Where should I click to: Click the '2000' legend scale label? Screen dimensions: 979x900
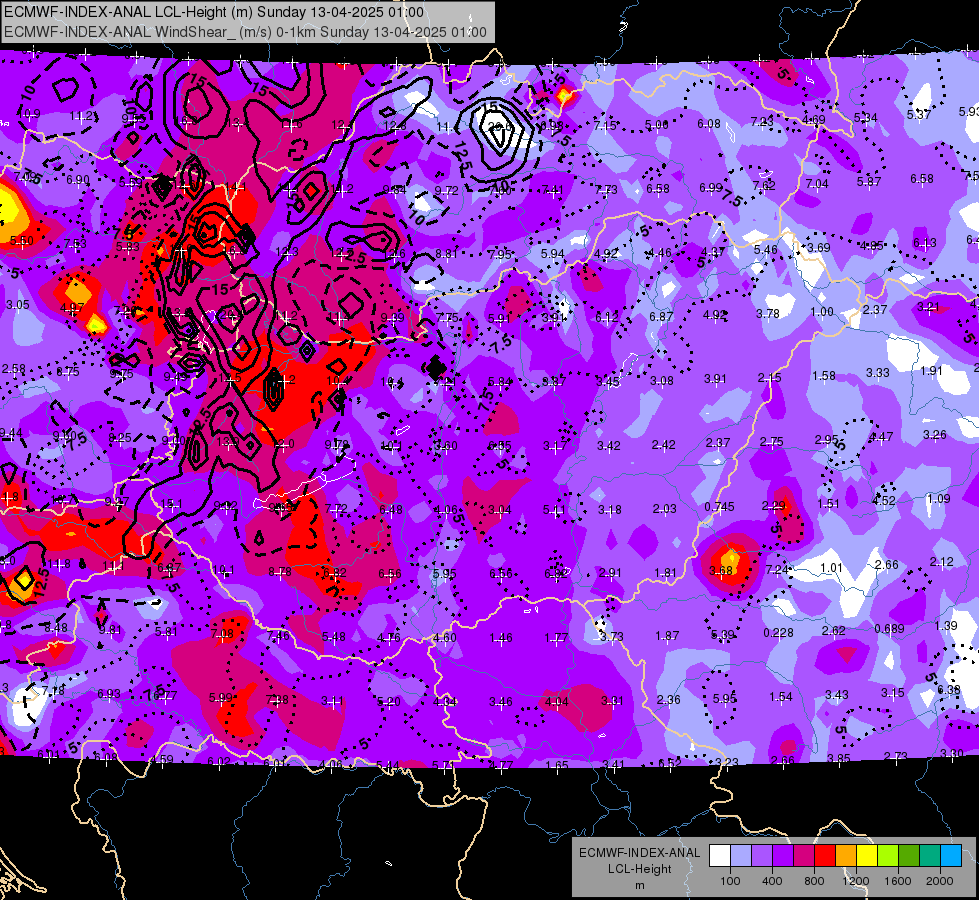(939, 881)
